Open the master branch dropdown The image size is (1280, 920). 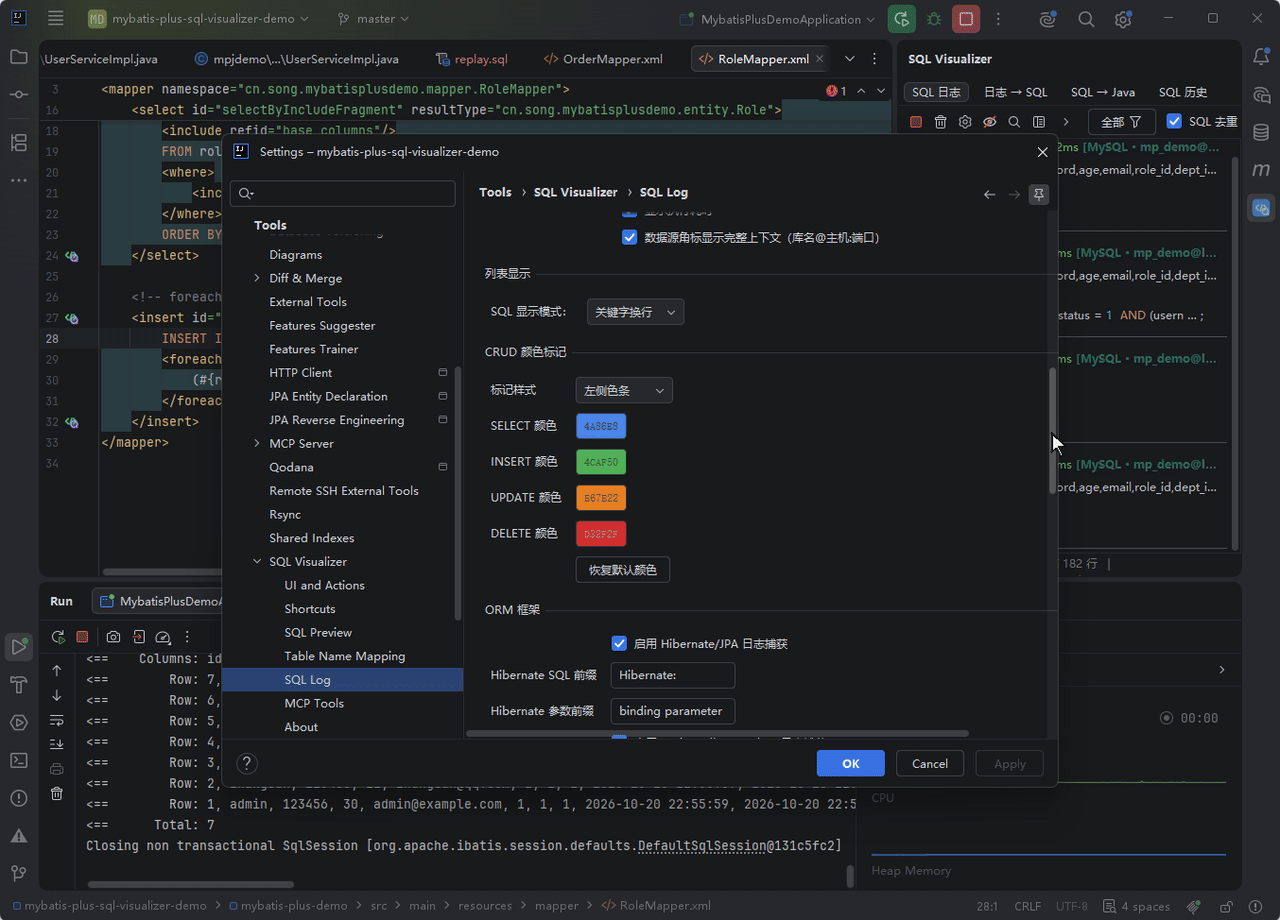click(x=374, y=19)
